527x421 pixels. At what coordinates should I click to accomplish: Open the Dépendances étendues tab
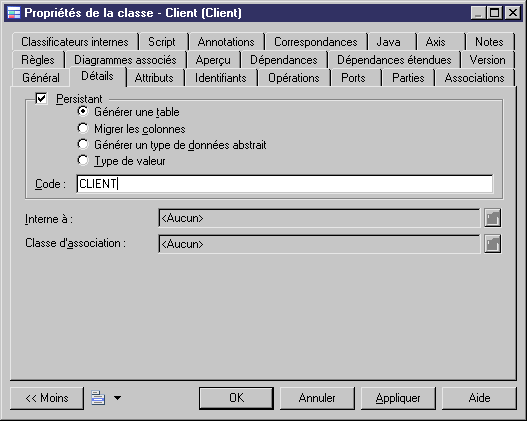394,60
